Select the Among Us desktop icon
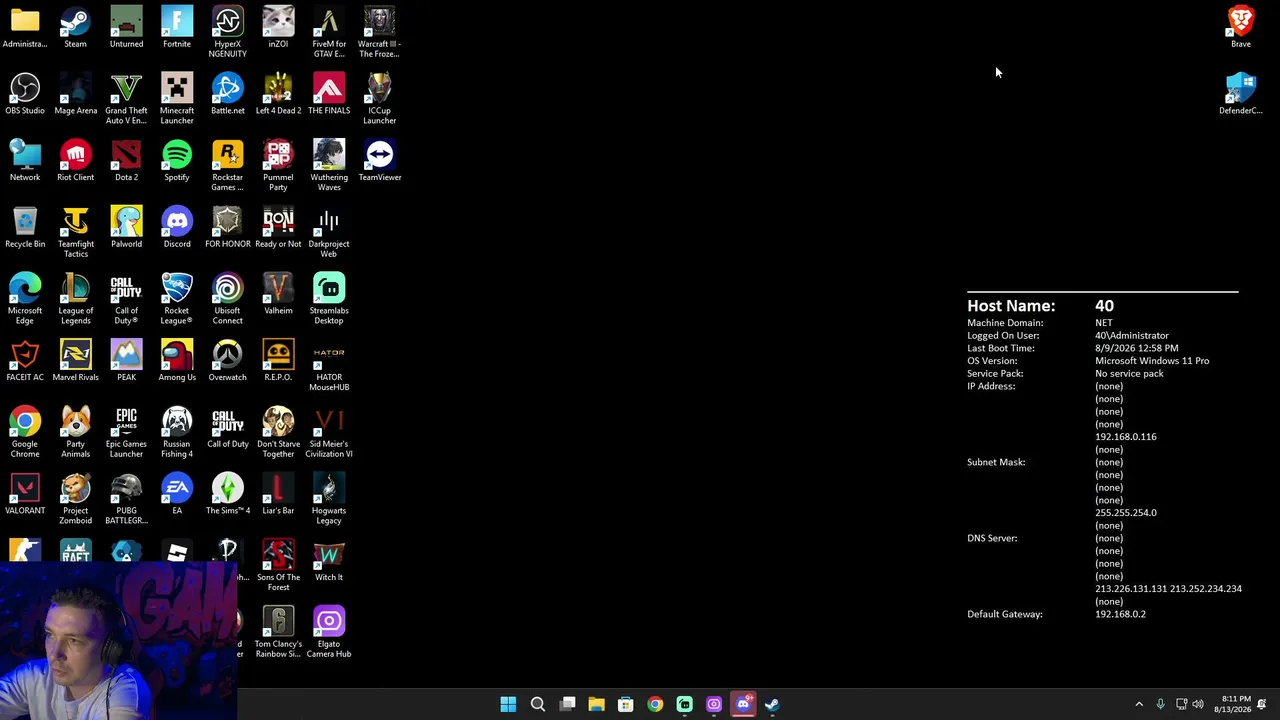The image size is (1280, 720). click(x=177, y=360)
